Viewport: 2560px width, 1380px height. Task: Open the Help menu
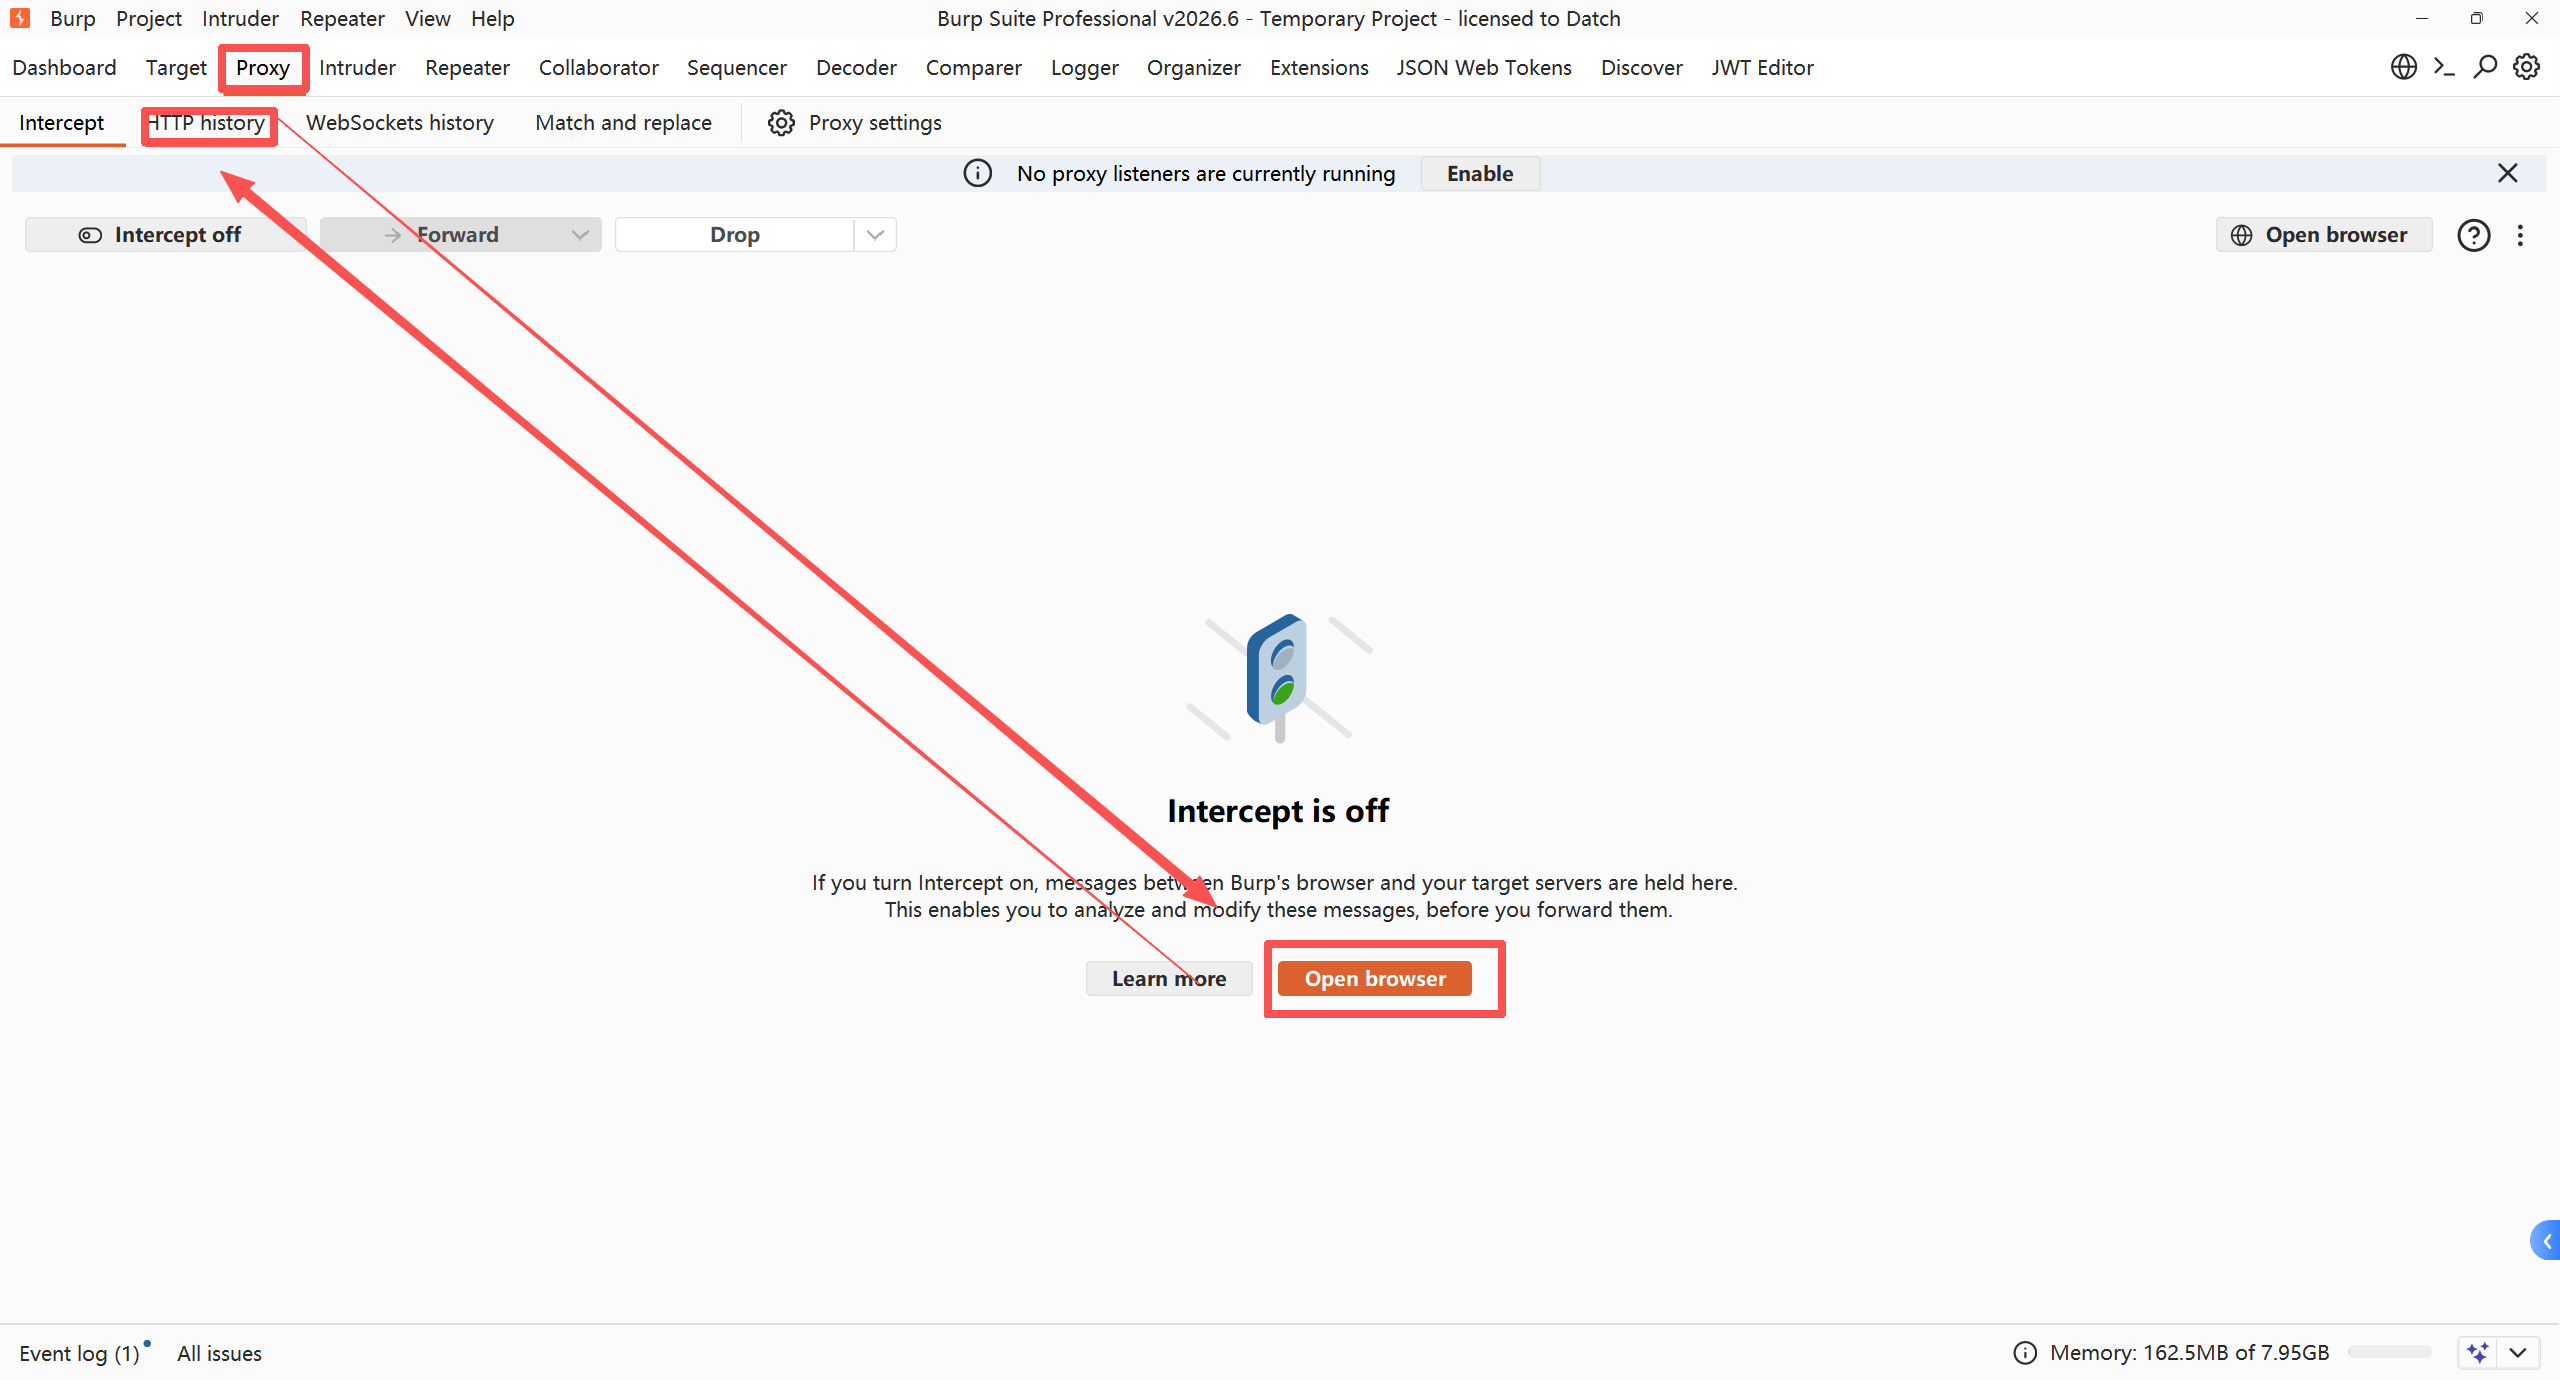[493, 18]
